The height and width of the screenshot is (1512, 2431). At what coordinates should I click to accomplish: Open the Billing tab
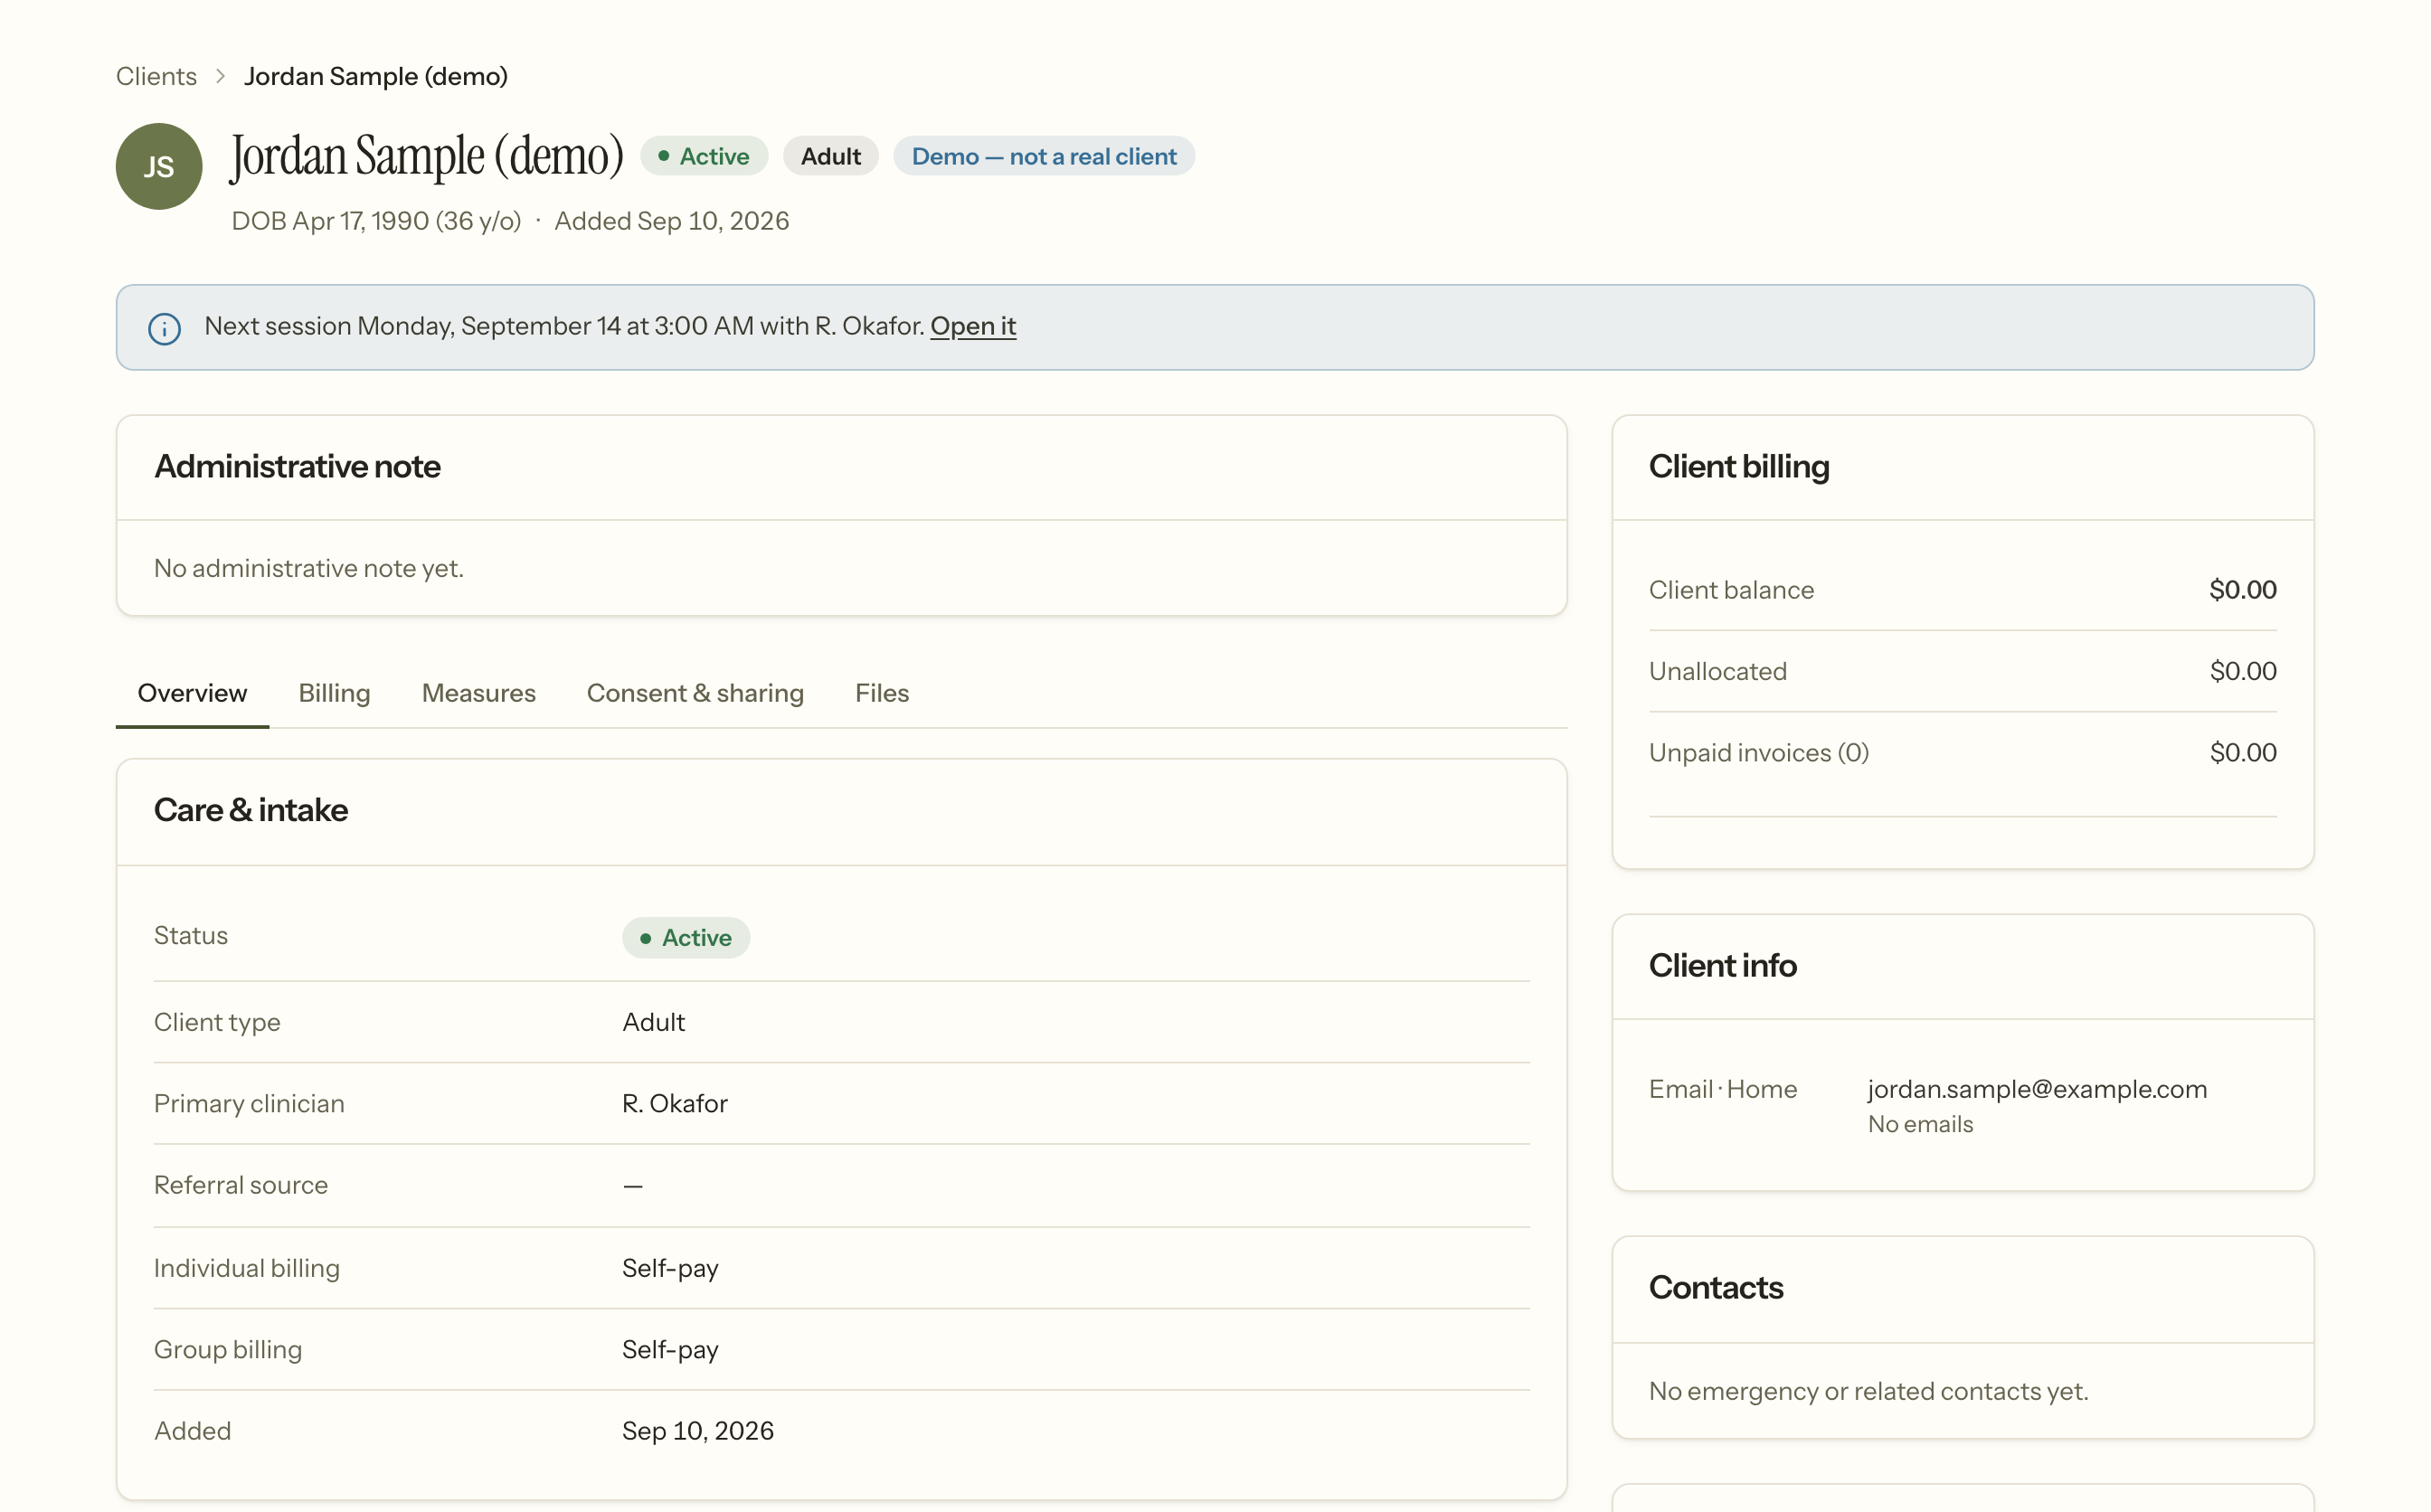tap(334, 693)
